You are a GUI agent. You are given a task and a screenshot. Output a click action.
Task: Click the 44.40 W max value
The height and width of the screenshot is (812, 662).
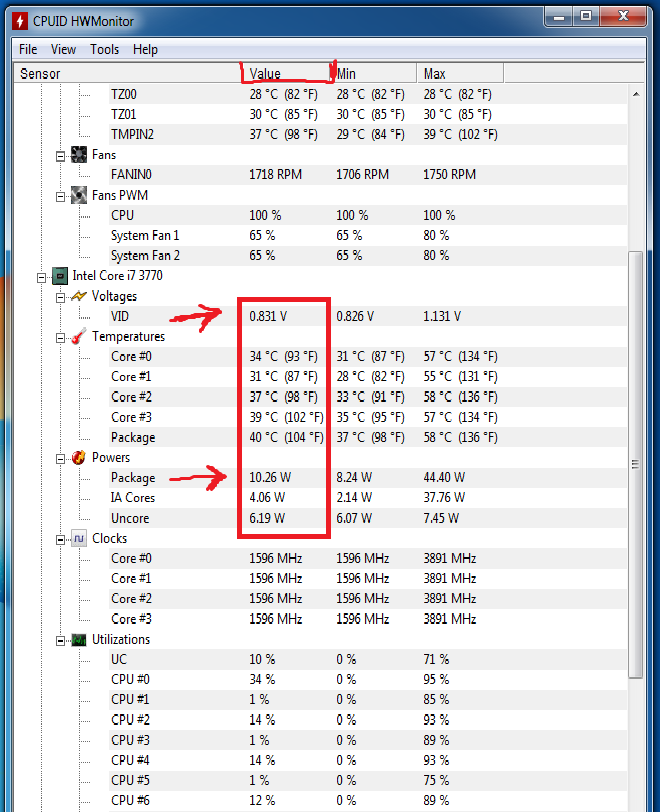pyautogui.click(x=444, y=477)
